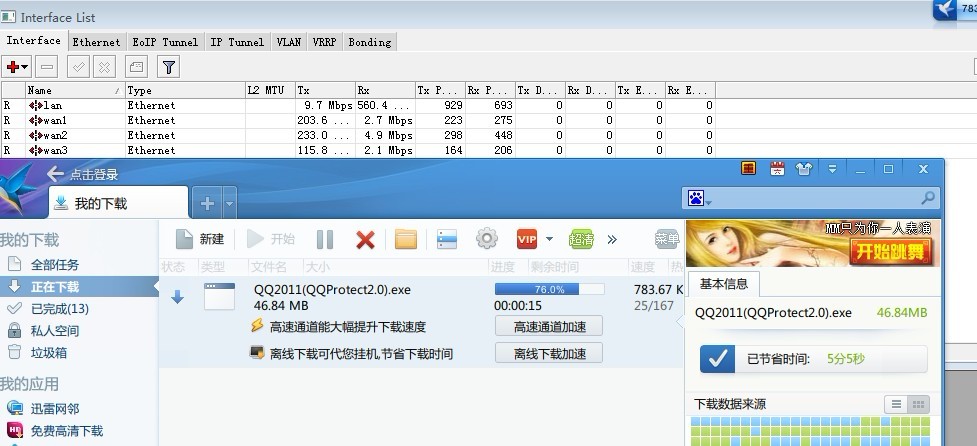Click the magnifier search icon
The height and width of the screenshot is (446, 977).
[928, 199]
